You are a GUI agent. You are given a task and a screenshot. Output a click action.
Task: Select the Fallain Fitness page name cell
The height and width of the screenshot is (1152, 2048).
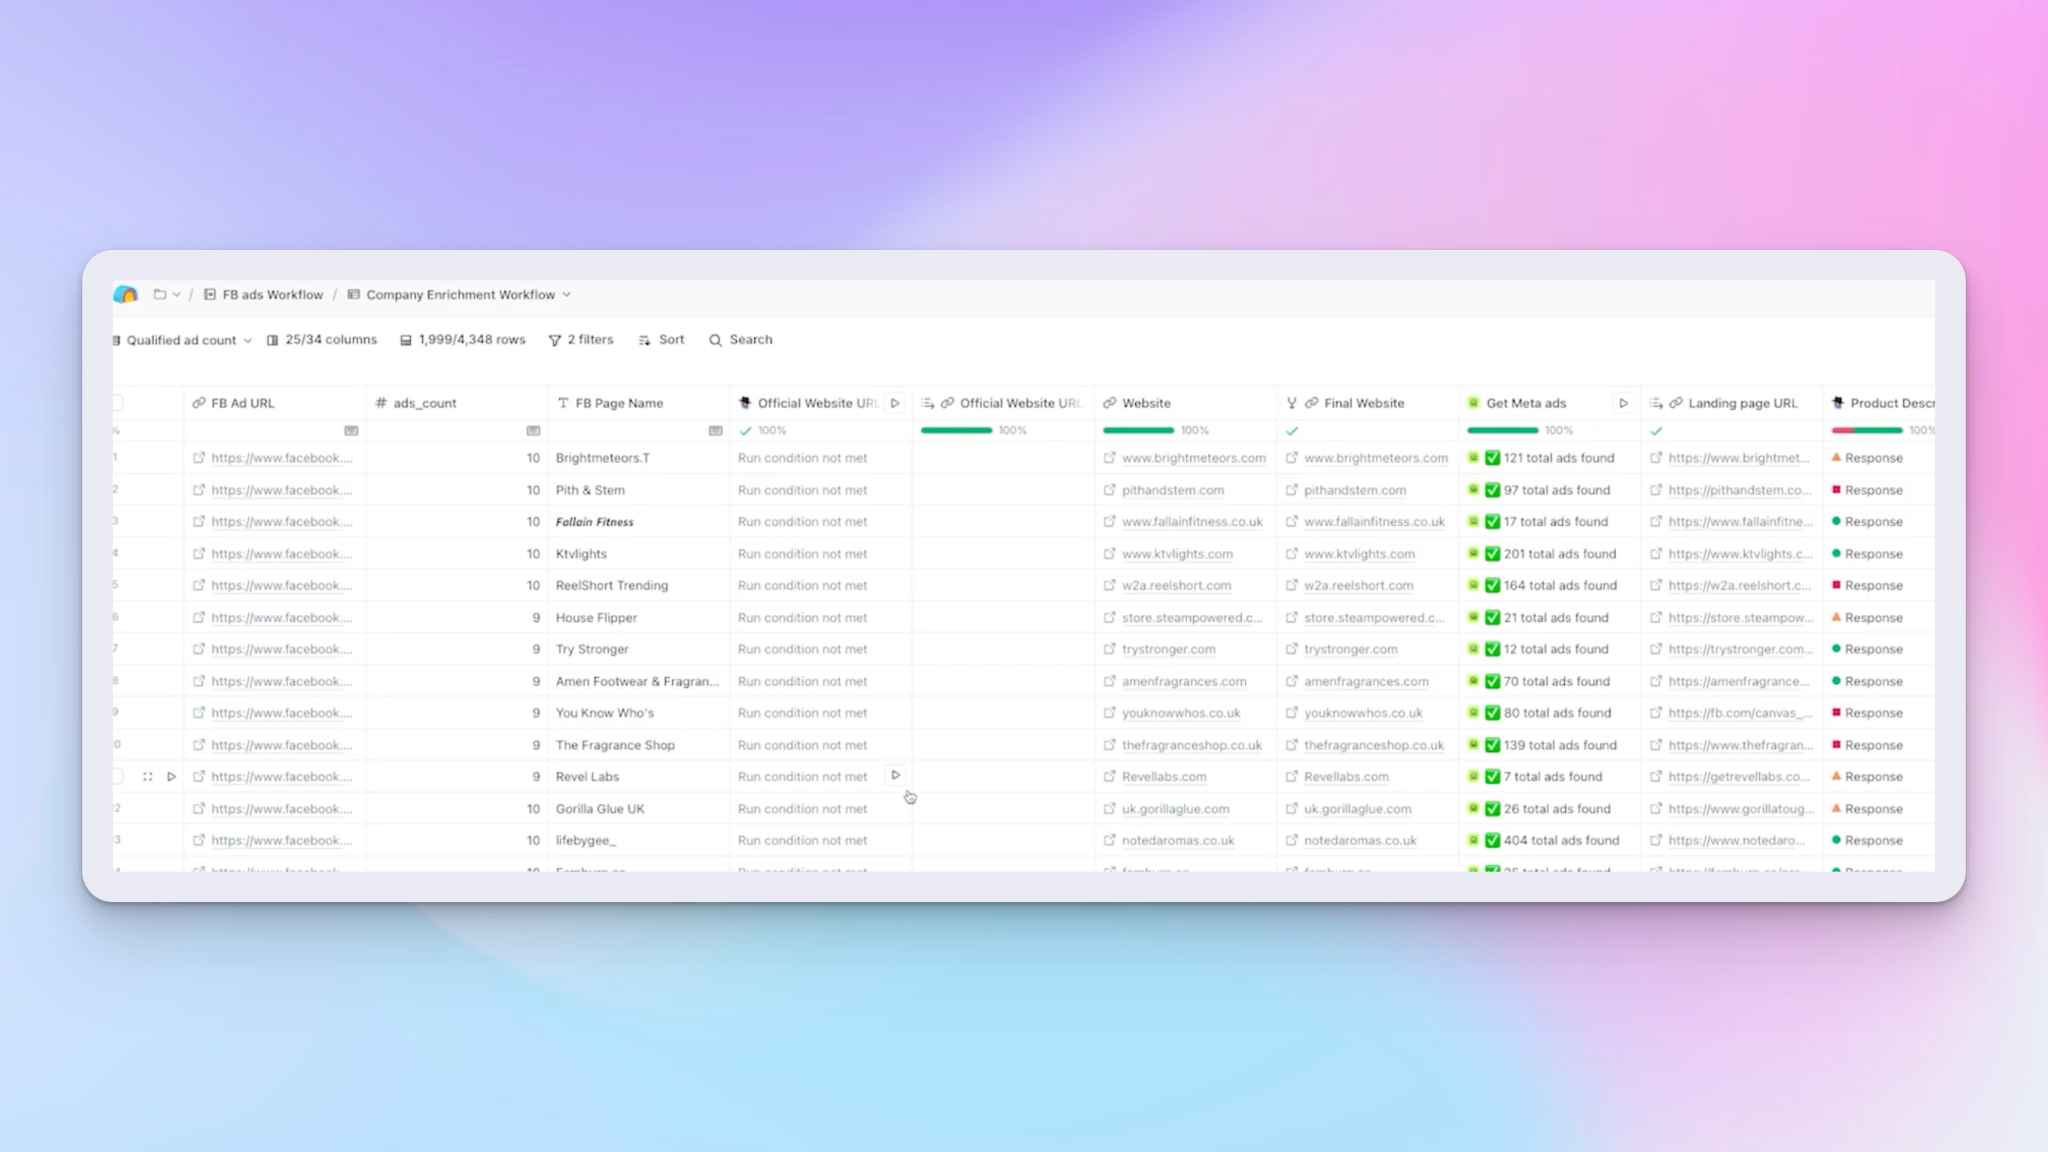coord(639,522)
